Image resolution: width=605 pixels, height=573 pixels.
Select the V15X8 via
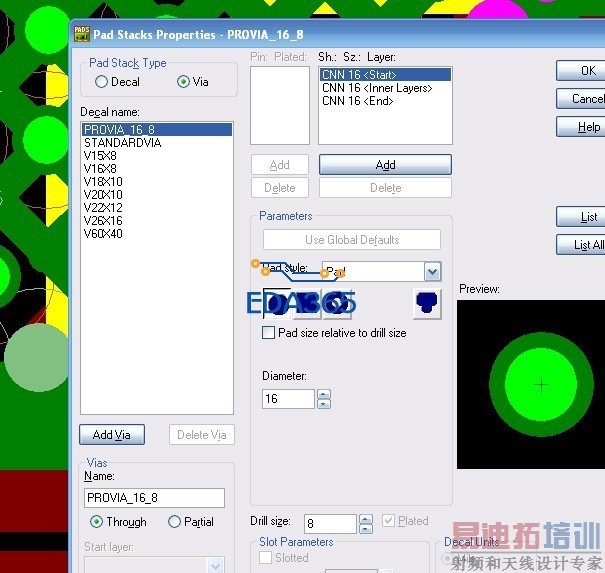coord(157,156)
